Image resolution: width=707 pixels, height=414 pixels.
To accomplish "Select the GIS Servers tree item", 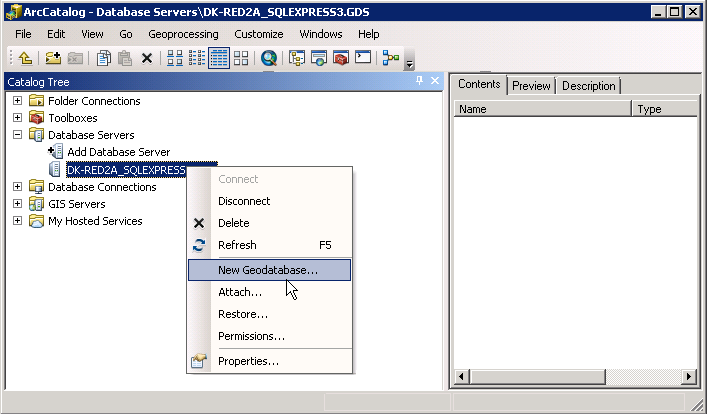I will pos(77,204).
